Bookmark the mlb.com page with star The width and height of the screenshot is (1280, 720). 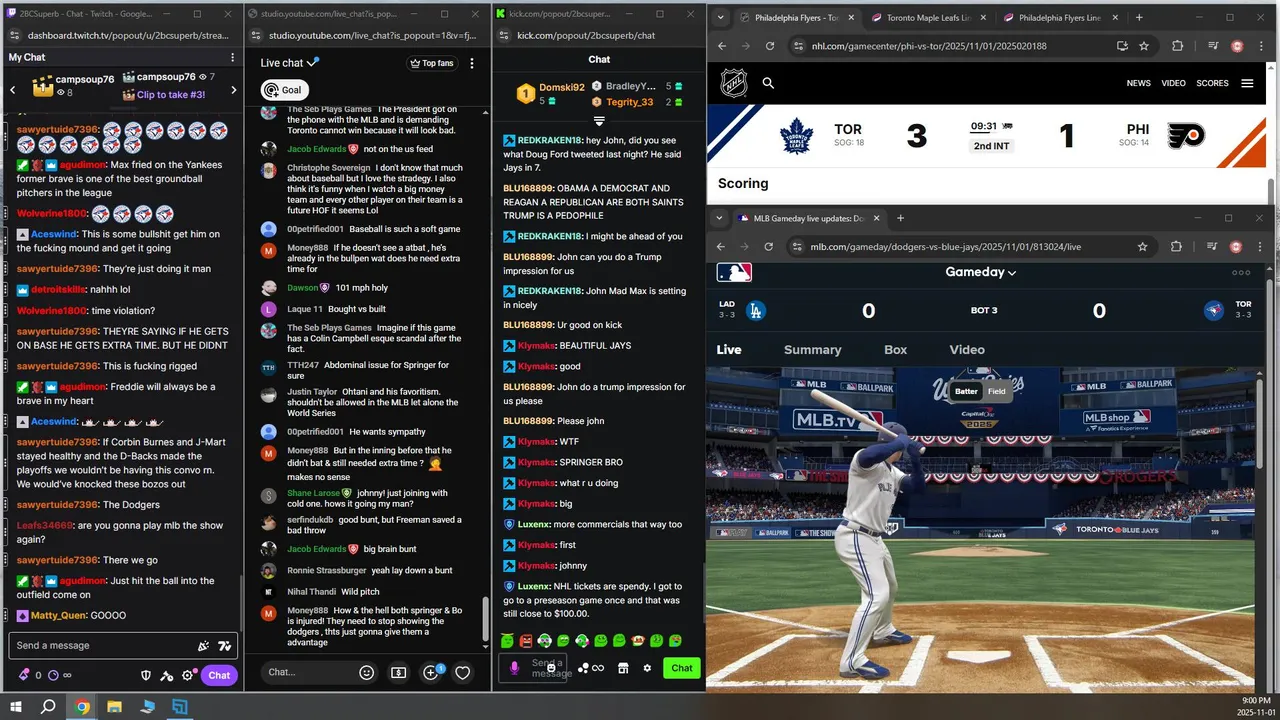tap(1142, 246)
